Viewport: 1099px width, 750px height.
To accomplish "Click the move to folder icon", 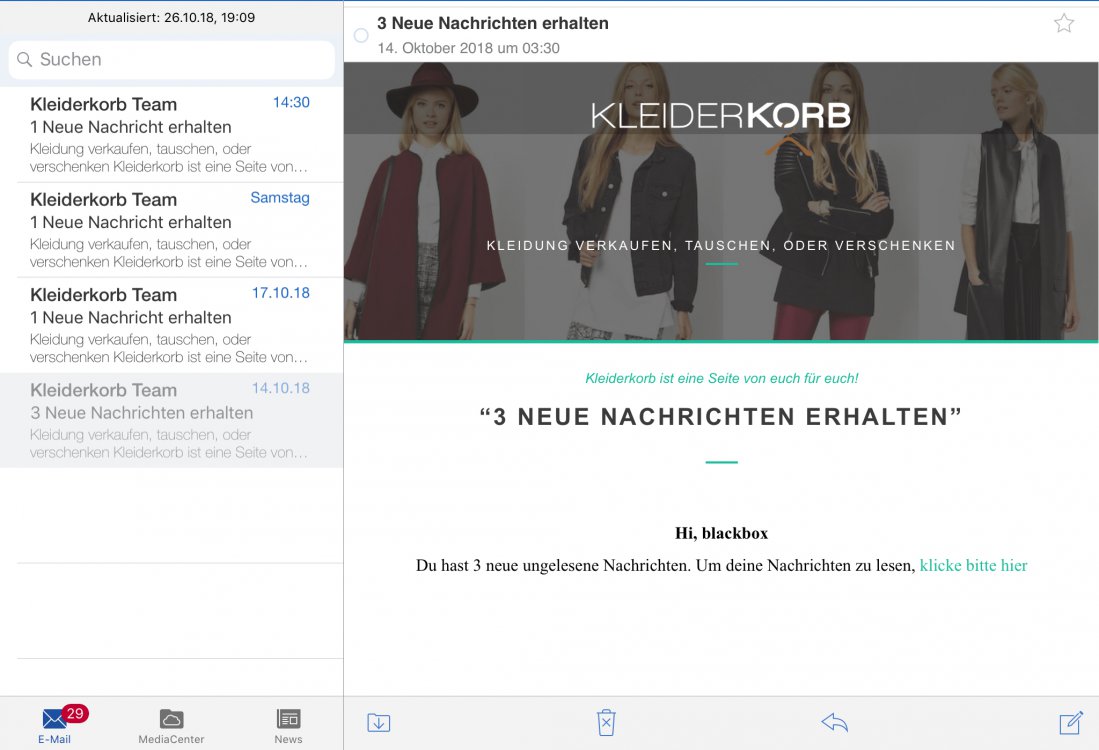I will (x=378, y=722).
